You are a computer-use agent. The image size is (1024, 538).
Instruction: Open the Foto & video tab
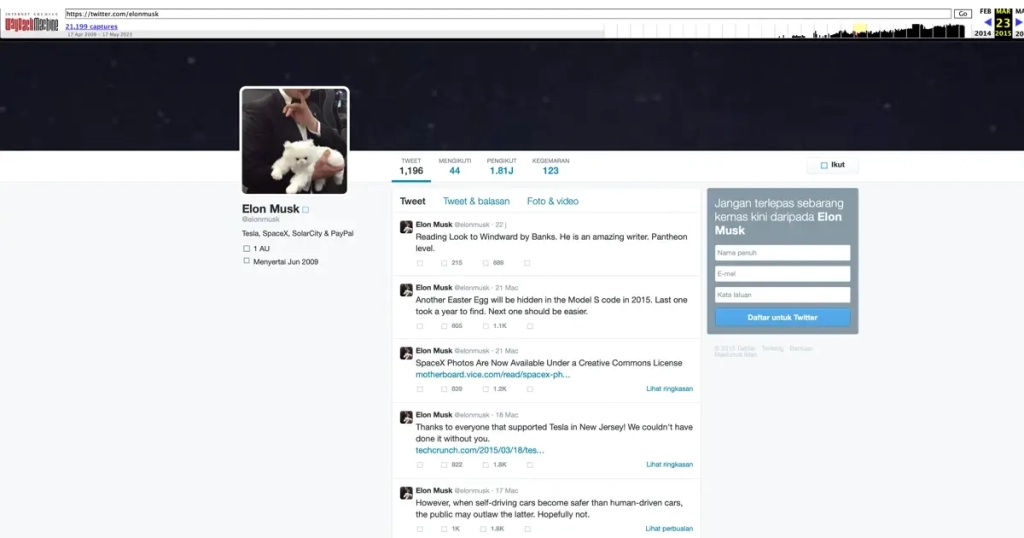(552, 201)
